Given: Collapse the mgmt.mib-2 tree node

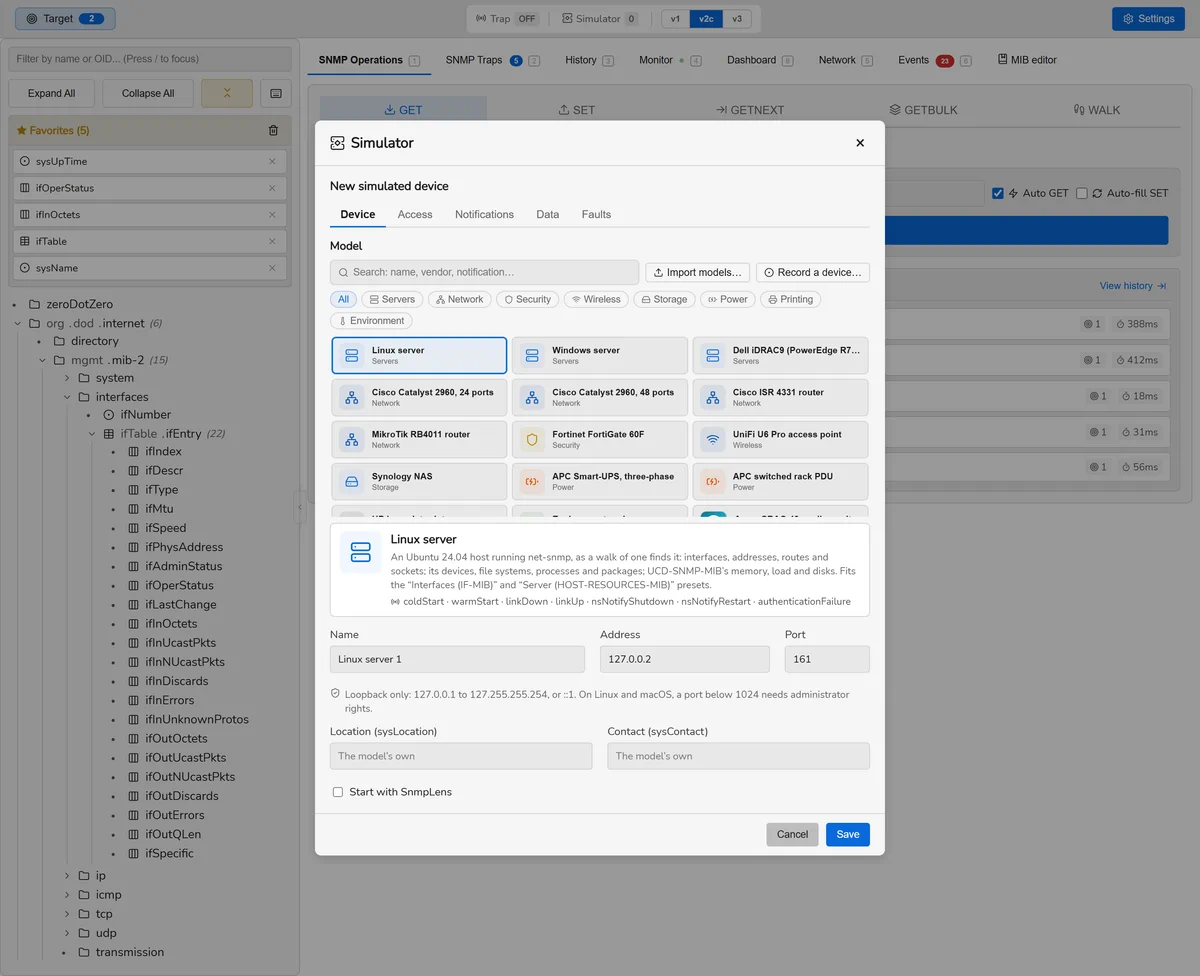Looking at the screenshot, I should [x=42, y=360].
